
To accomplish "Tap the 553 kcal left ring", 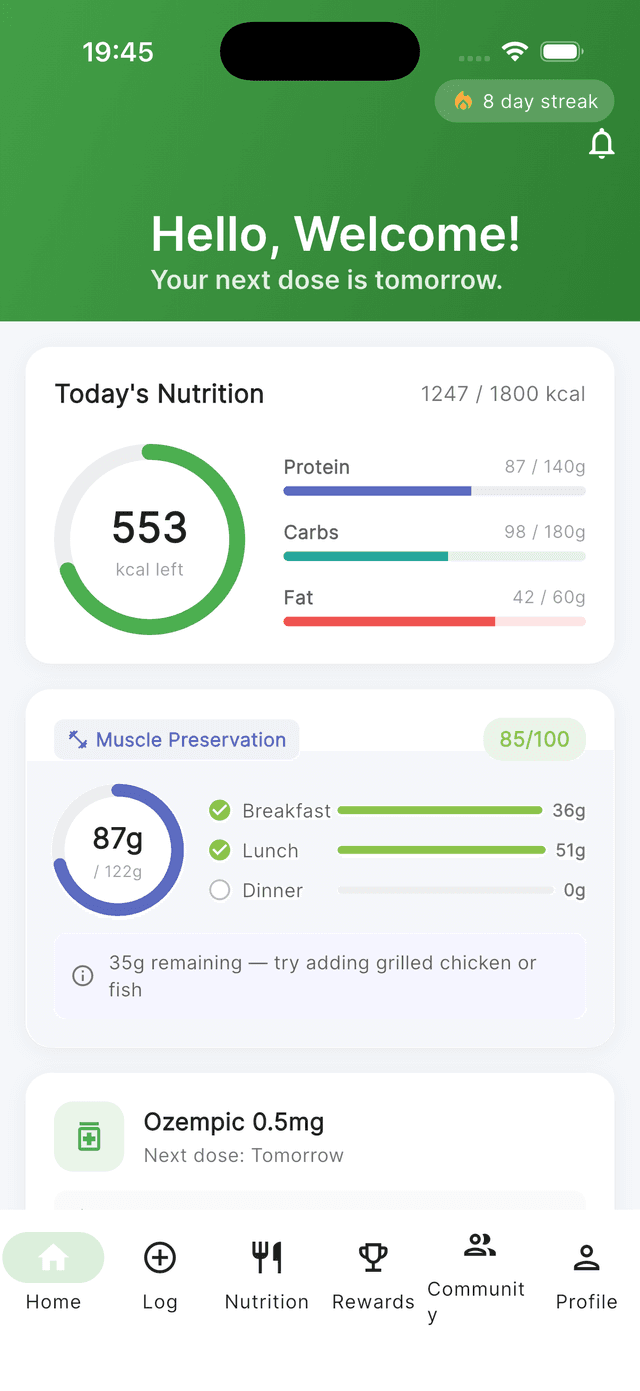I will coord(149,540).
